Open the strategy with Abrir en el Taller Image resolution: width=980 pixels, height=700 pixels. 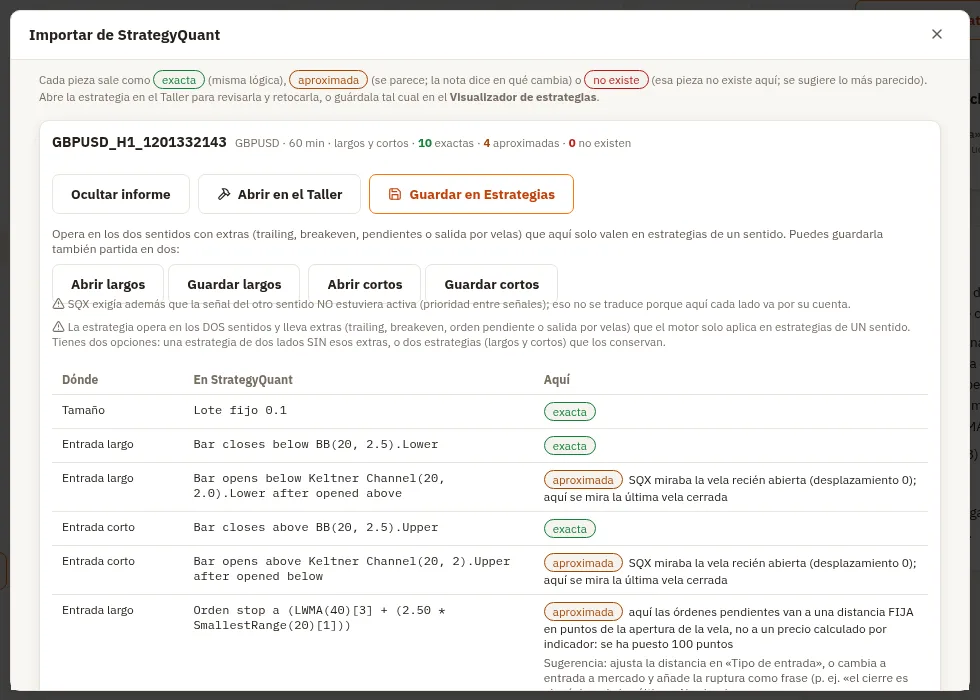click(279, 194)
